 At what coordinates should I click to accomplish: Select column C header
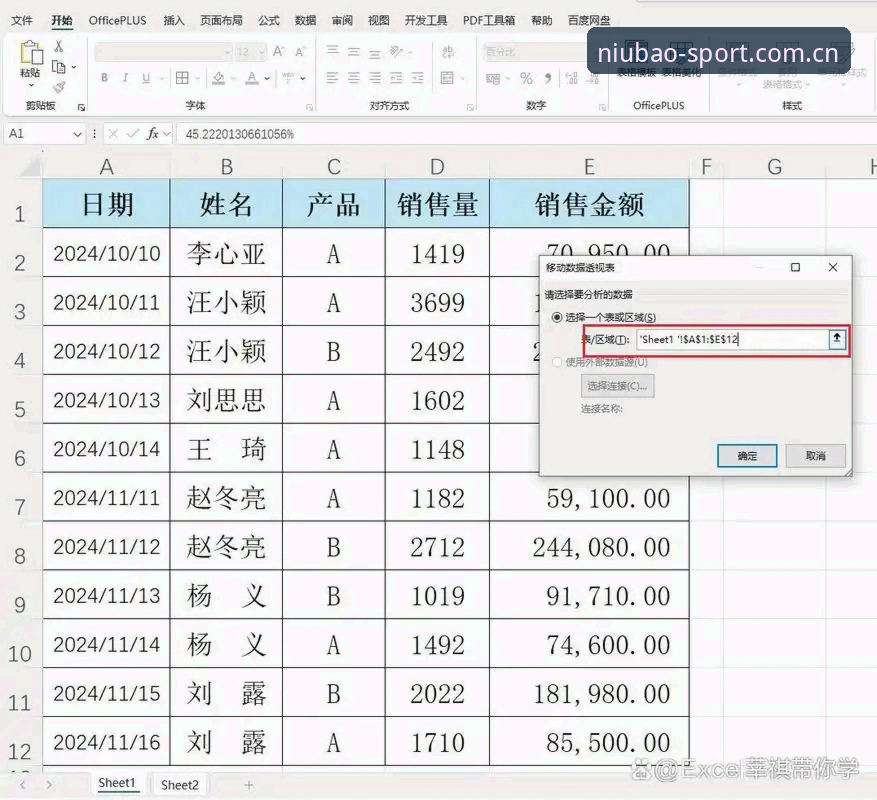click(x=334, y=167)
